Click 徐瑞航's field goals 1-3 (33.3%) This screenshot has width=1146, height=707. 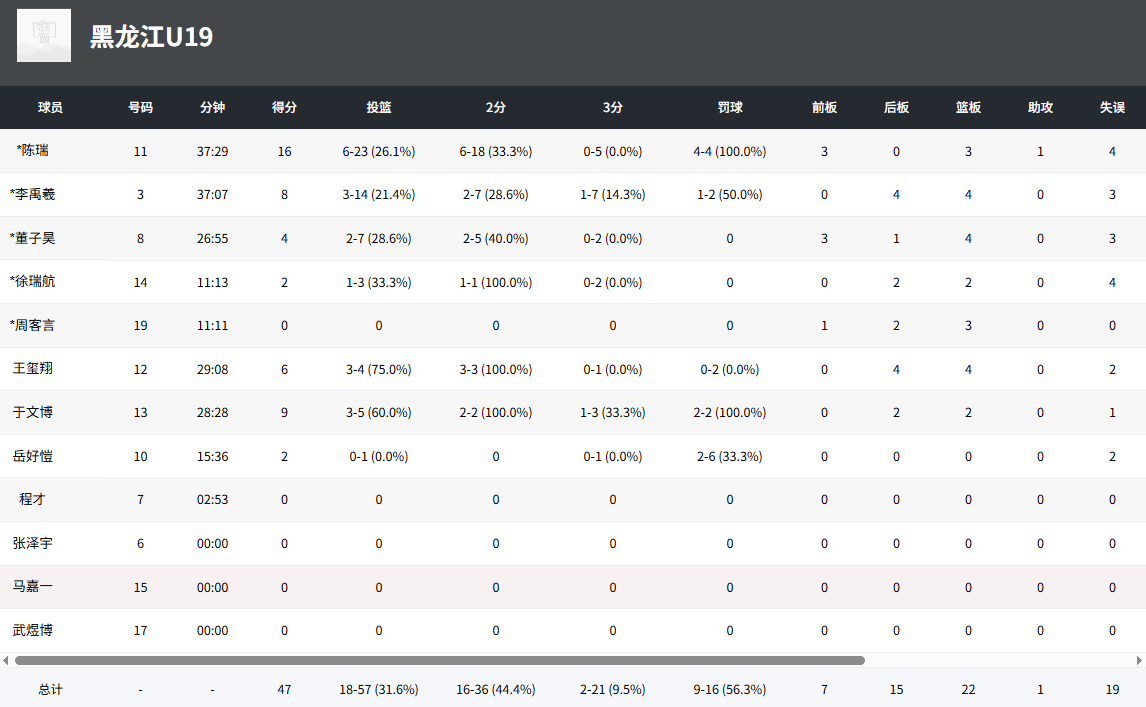point(379,282)
